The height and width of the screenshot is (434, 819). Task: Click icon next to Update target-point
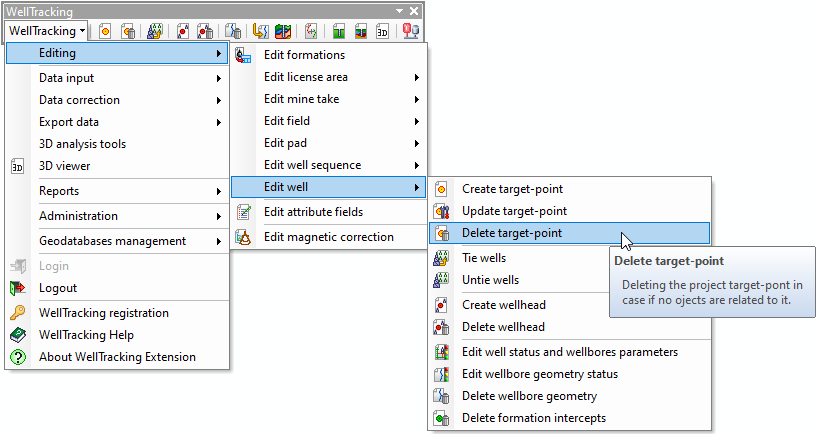coord(441,211)
